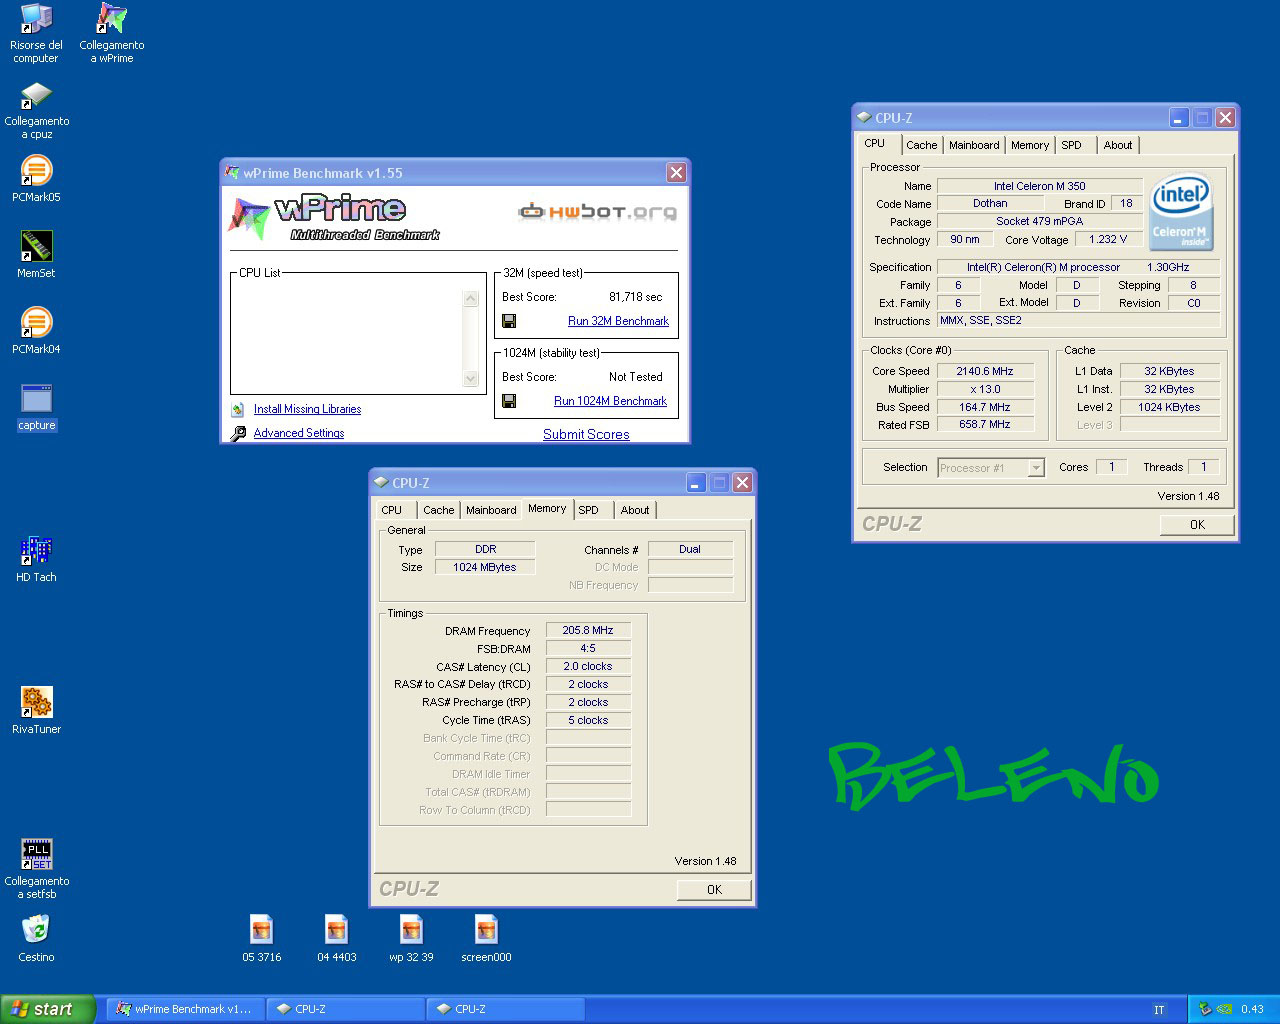Open the 05 3716 image file
Screen dimensions: 1280x1024
(261, 938)
